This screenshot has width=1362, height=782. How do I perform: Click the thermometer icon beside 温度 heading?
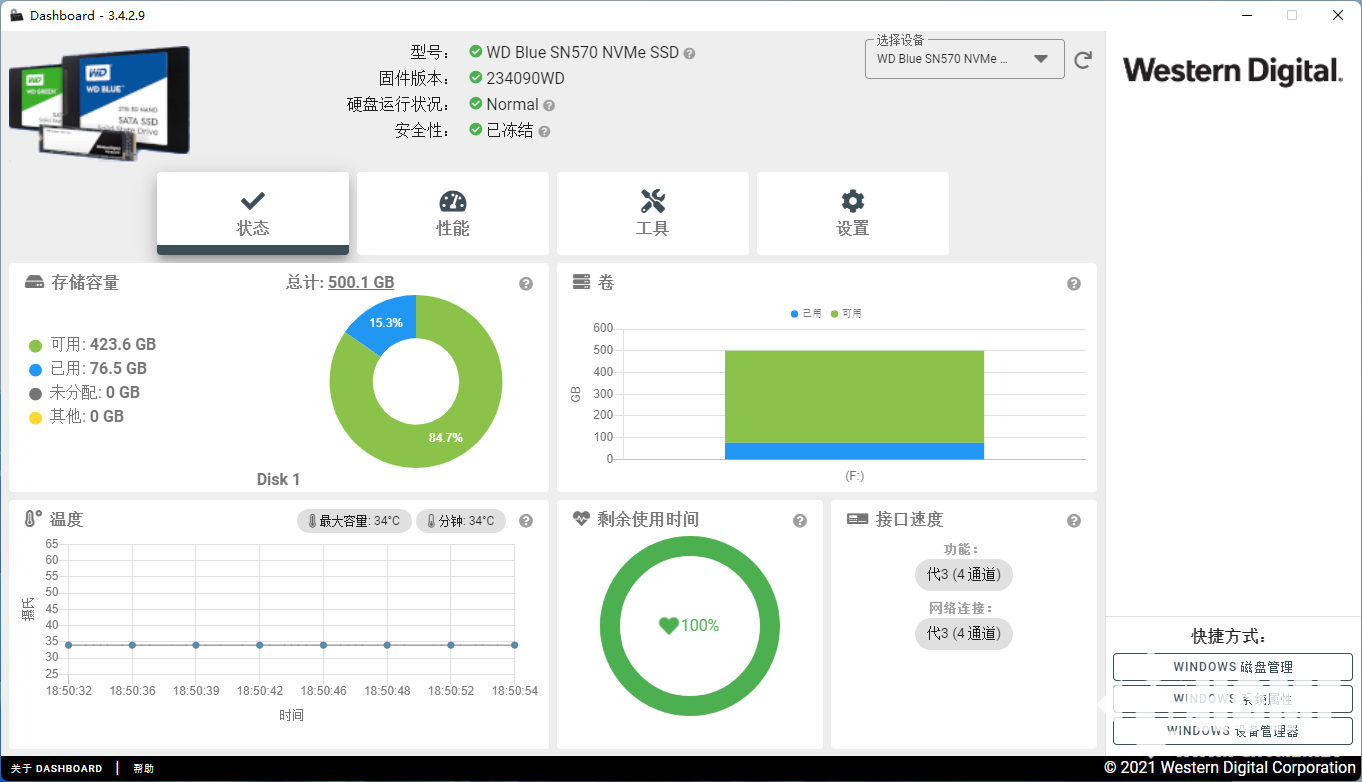pos(33,519)
